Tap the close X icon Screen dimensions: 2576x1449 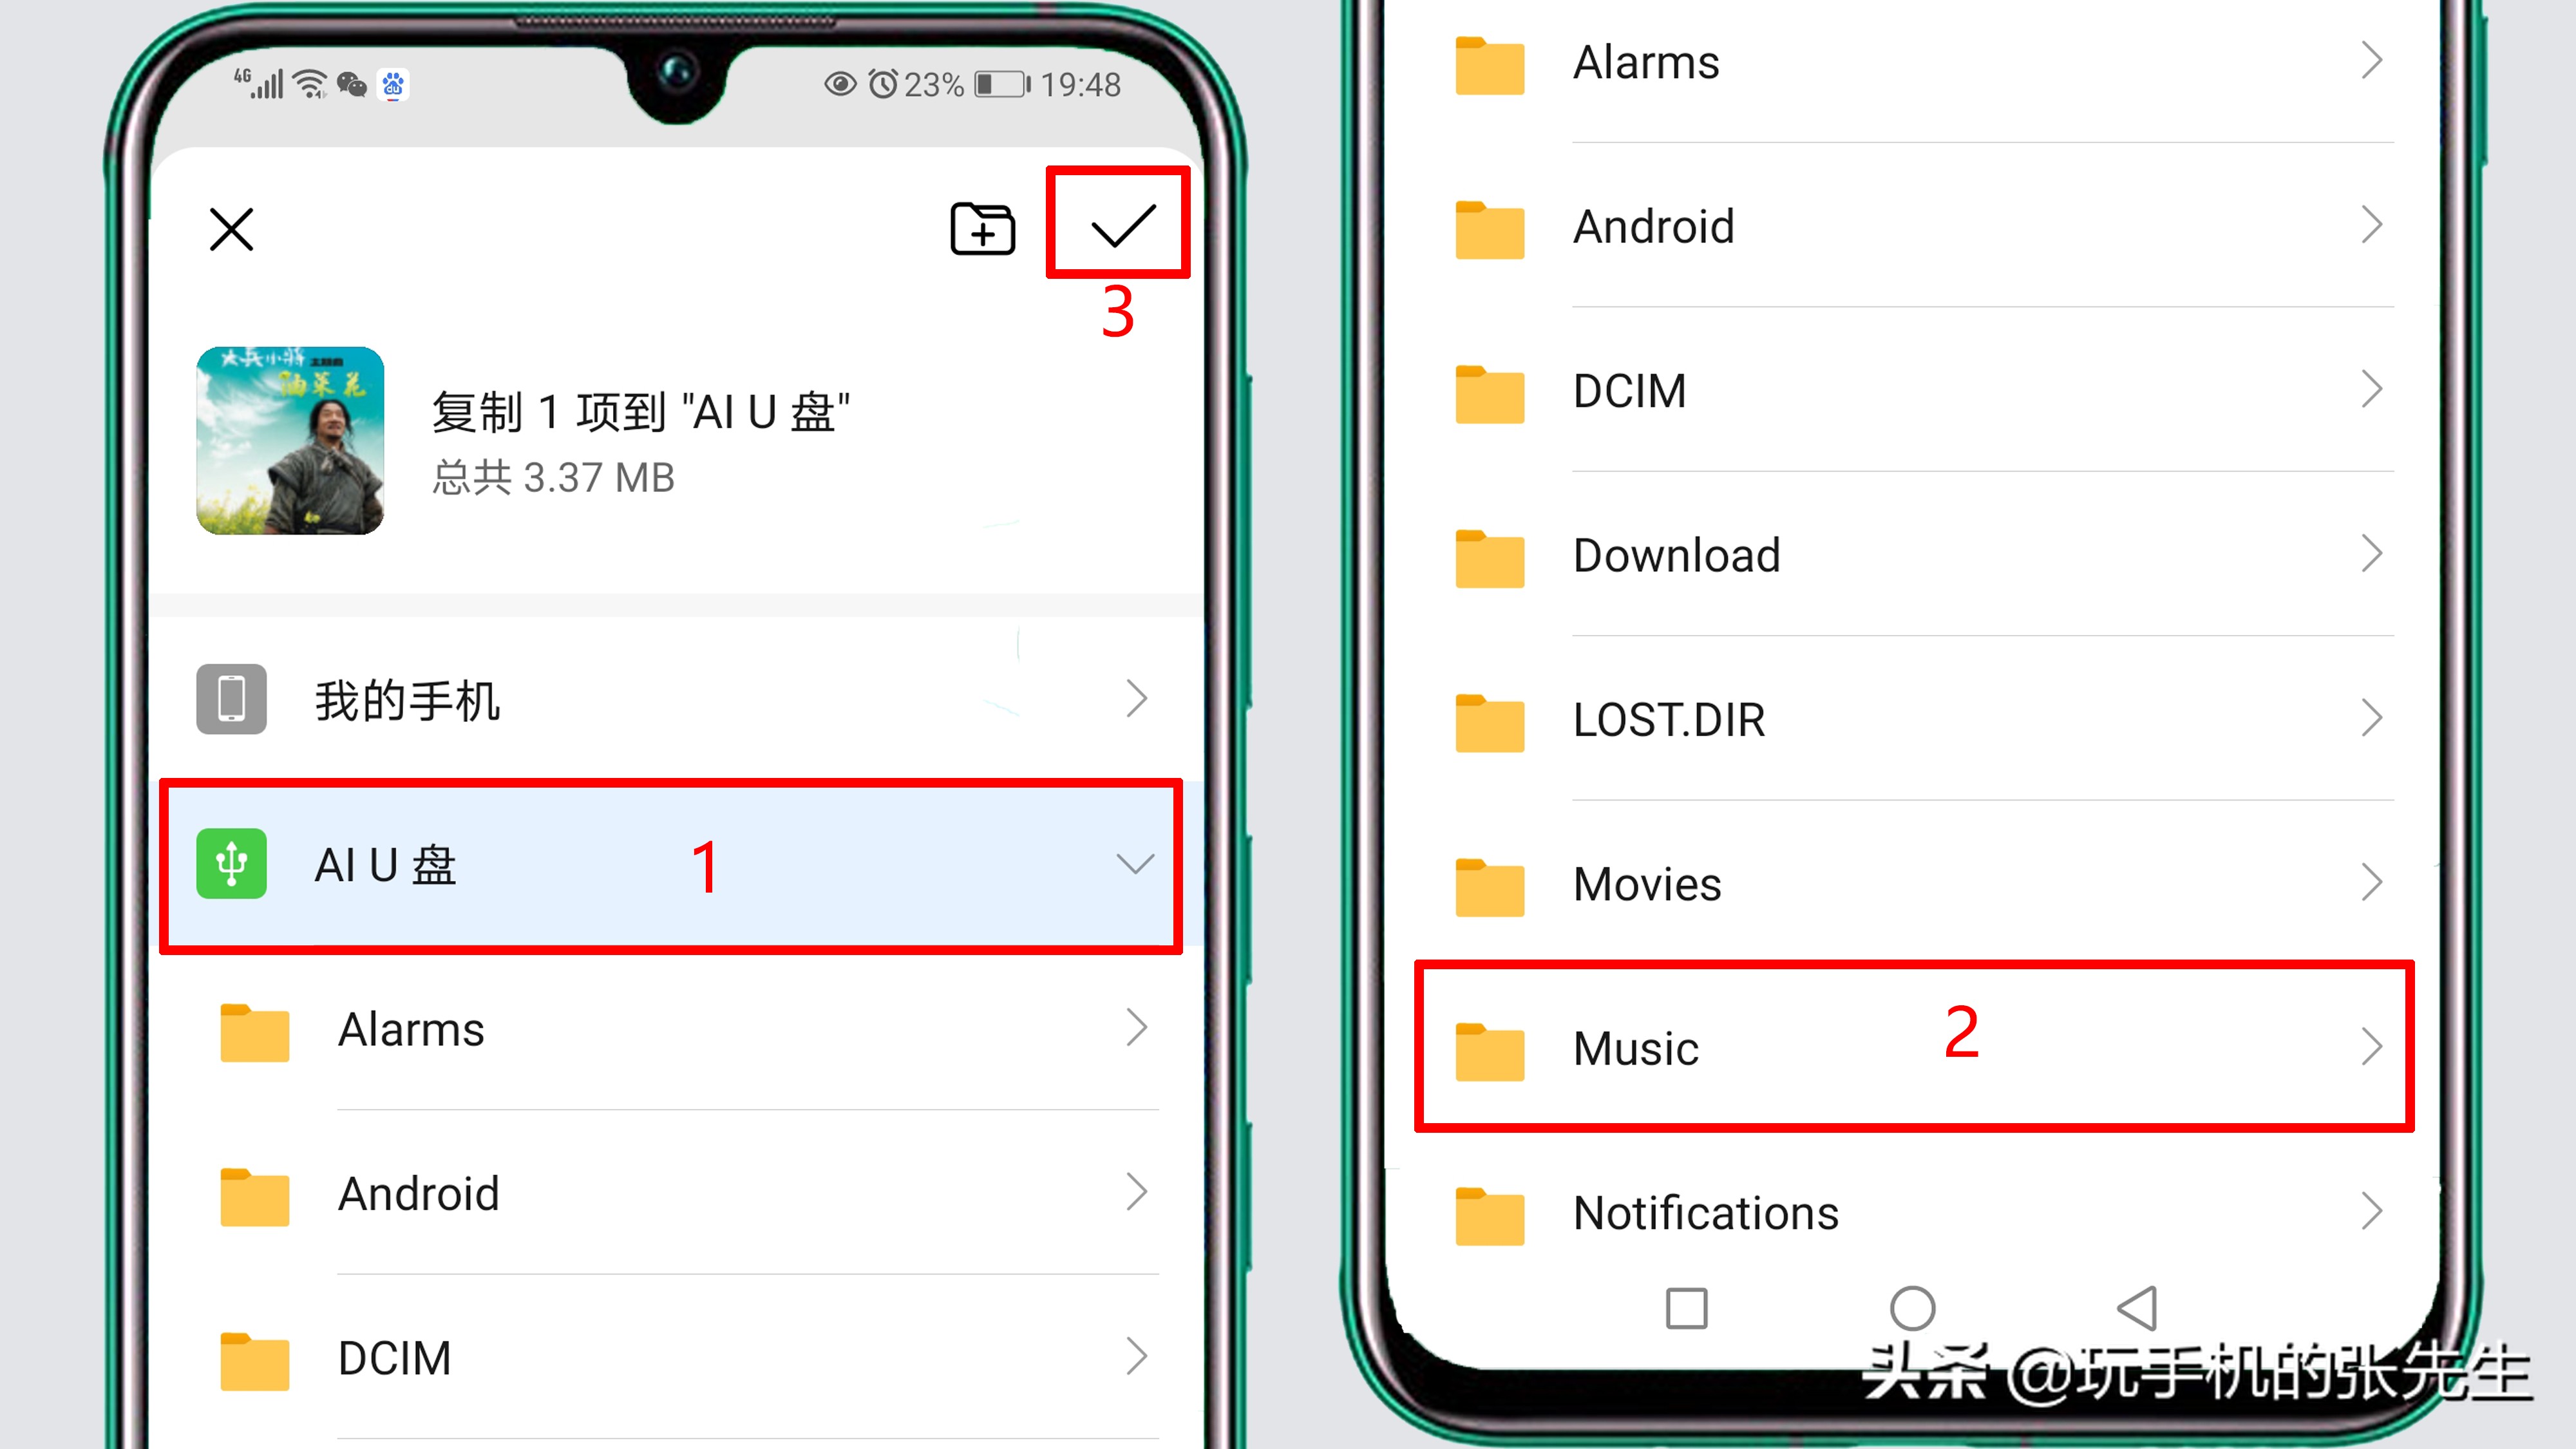pos(232,228)
